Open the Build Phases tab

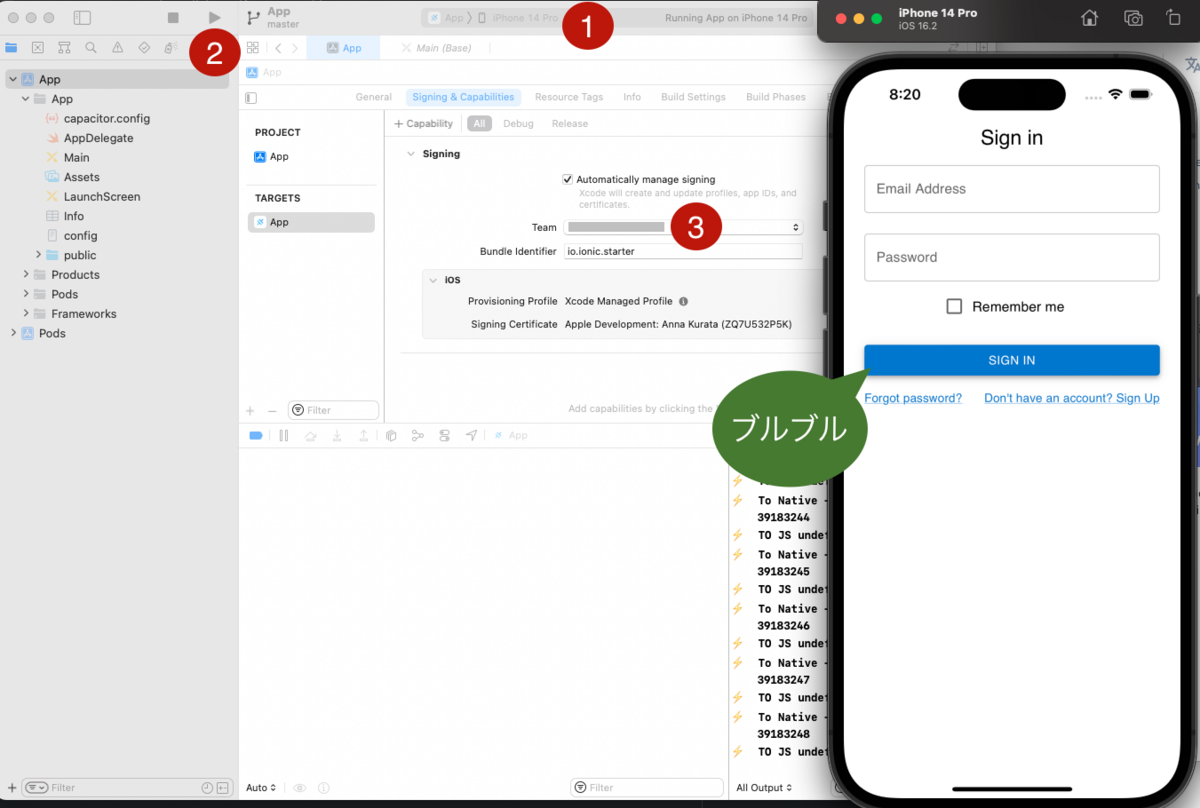pos(776,97)
